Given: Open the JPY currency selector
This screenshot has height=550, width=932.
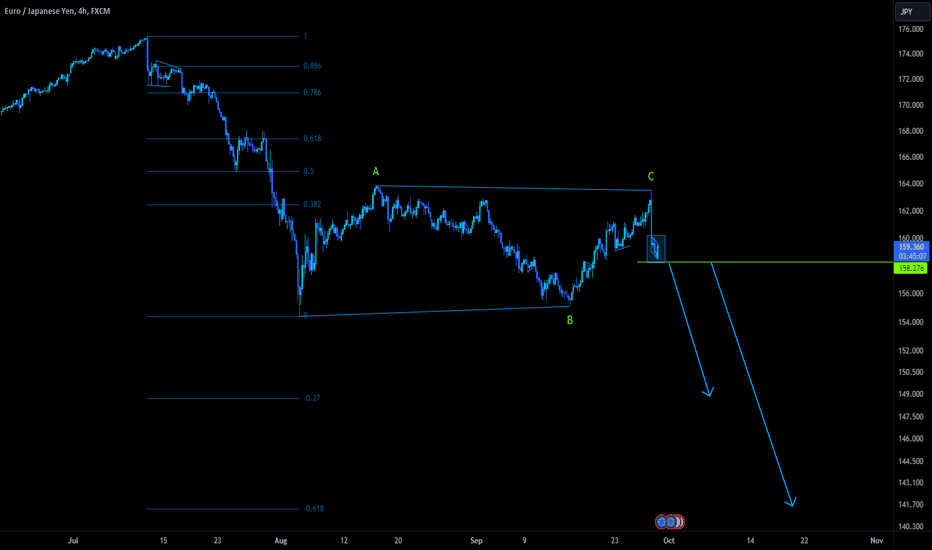Looking at the screenshot, I should pos(912,11).
